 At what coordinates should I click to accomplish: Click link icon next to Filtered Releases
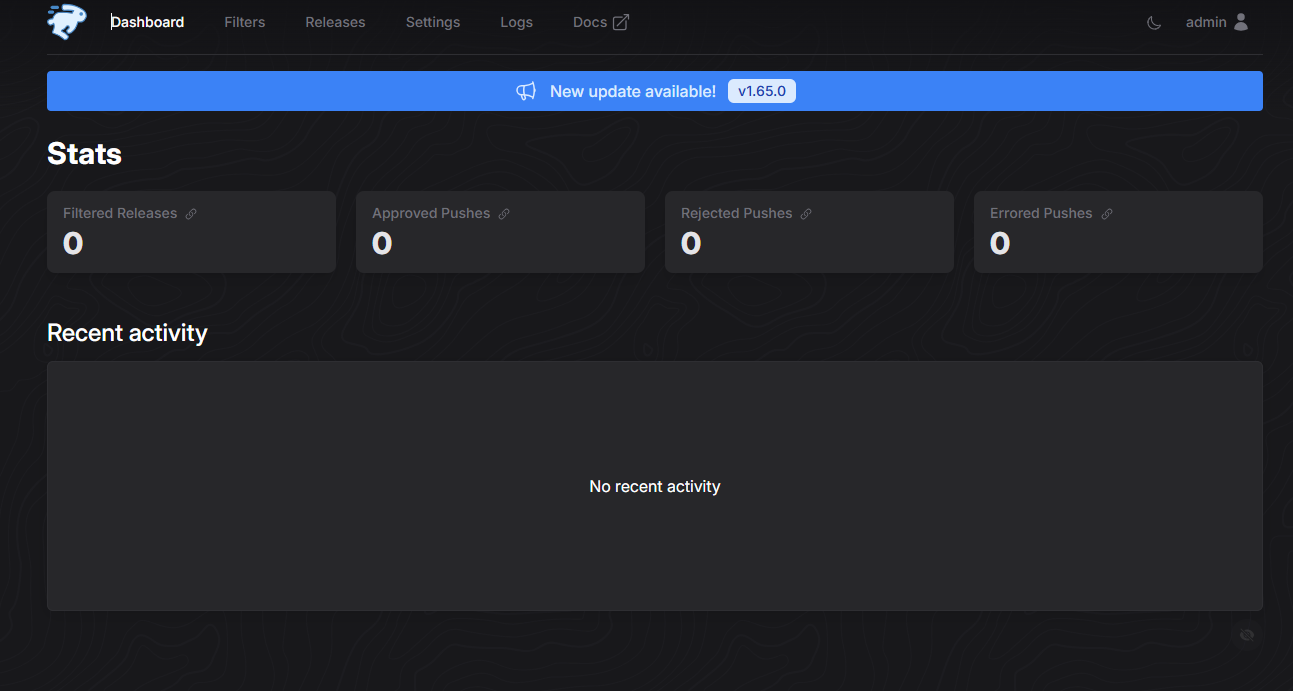[191, 214]
